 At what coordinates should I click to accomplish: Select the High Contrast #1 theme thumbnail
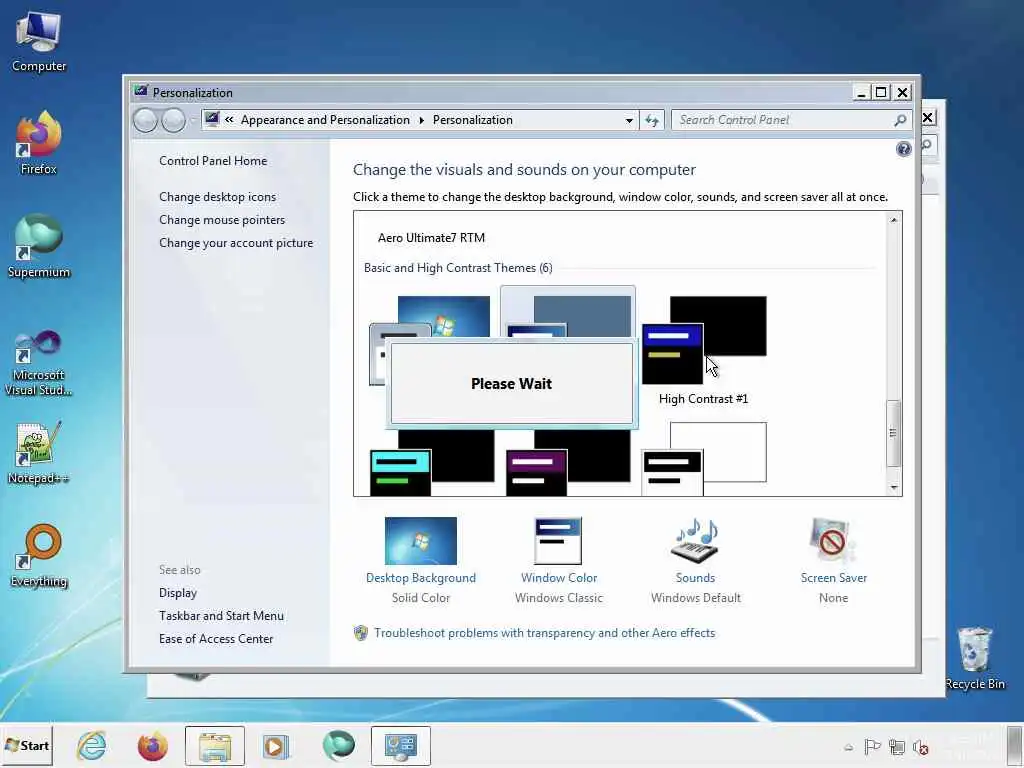pos(704,340)
